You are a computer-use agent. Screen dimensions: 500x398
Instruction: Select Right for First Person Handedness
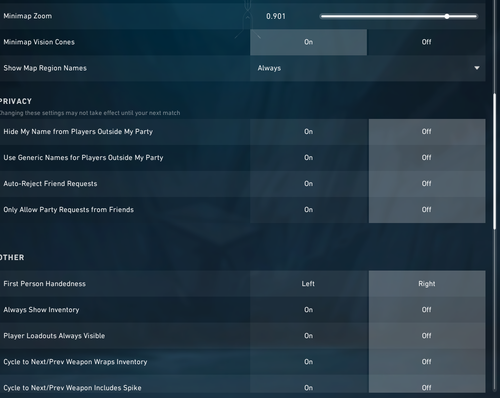coord(427,284)
